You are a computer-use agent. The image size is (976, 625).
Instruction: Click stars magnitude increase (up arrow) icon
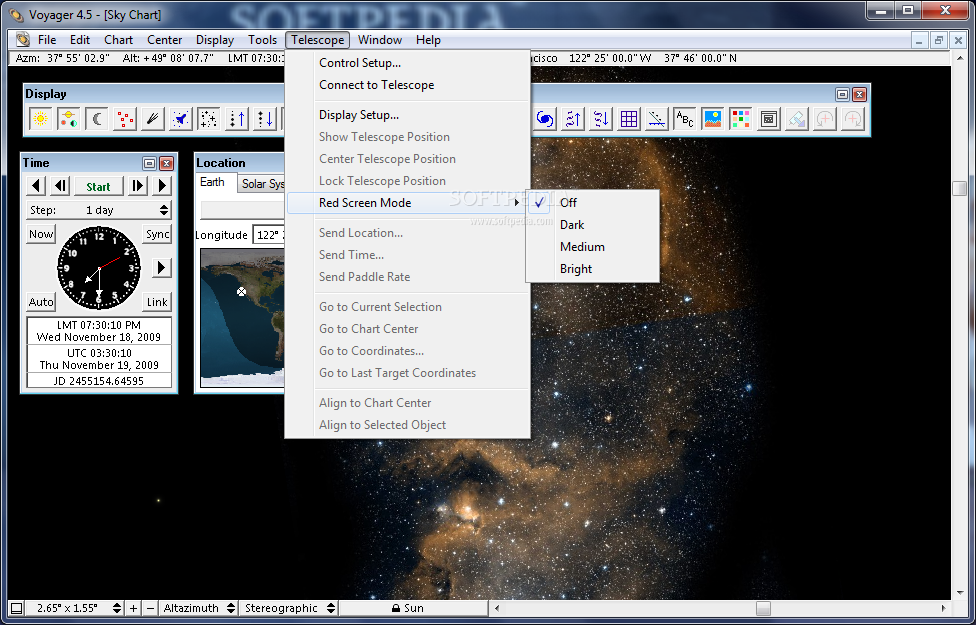(237, 118)
